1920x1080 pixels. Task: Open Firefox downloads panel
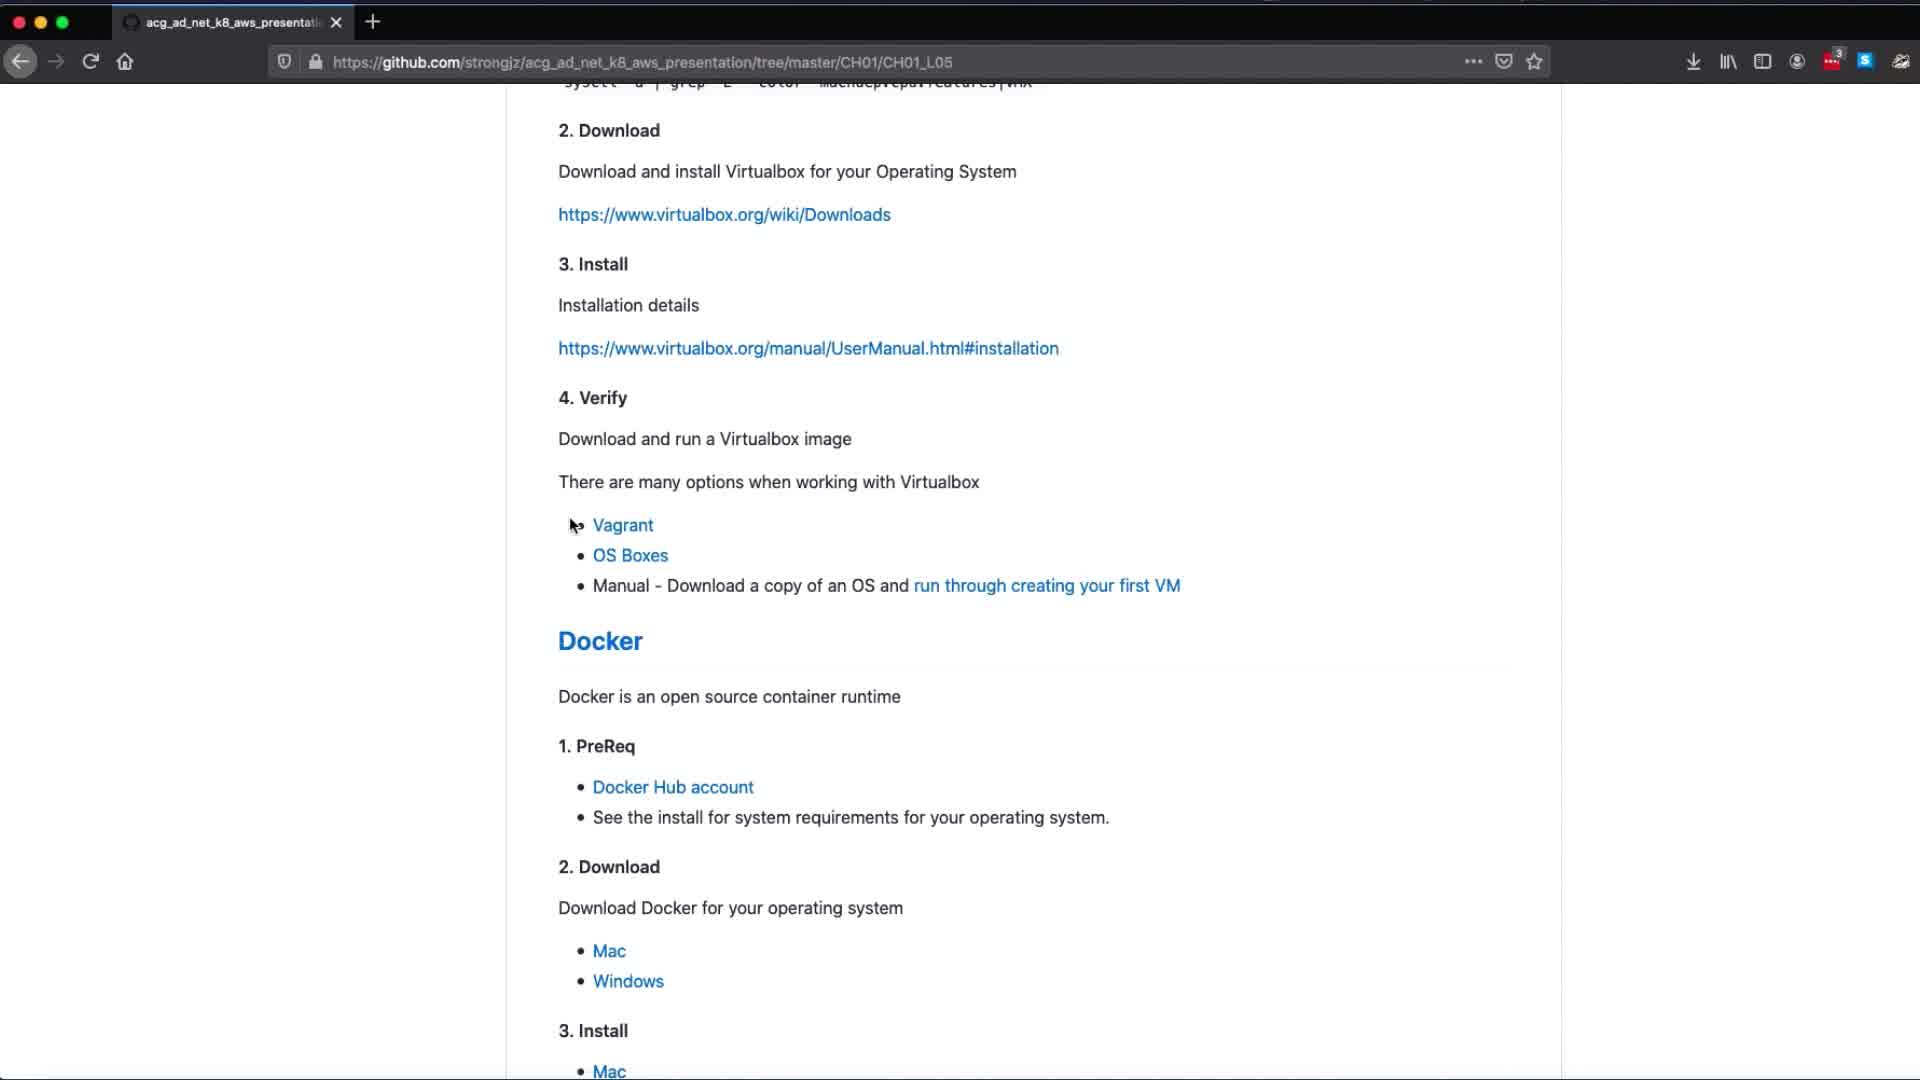click(x=1693, y=62)
